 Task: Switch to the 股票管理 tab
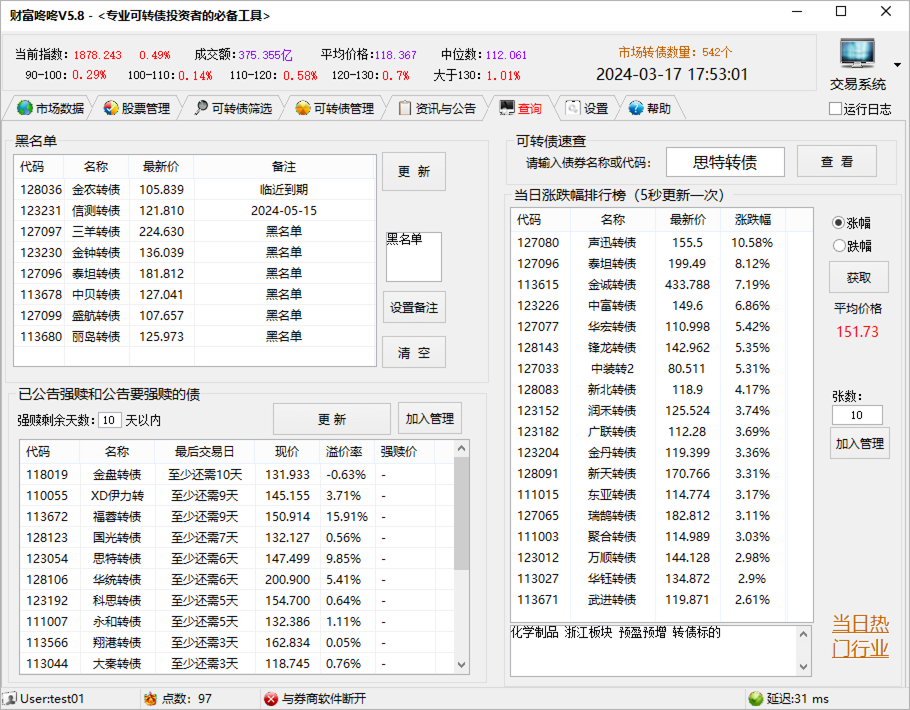click(x=138, y=108)
